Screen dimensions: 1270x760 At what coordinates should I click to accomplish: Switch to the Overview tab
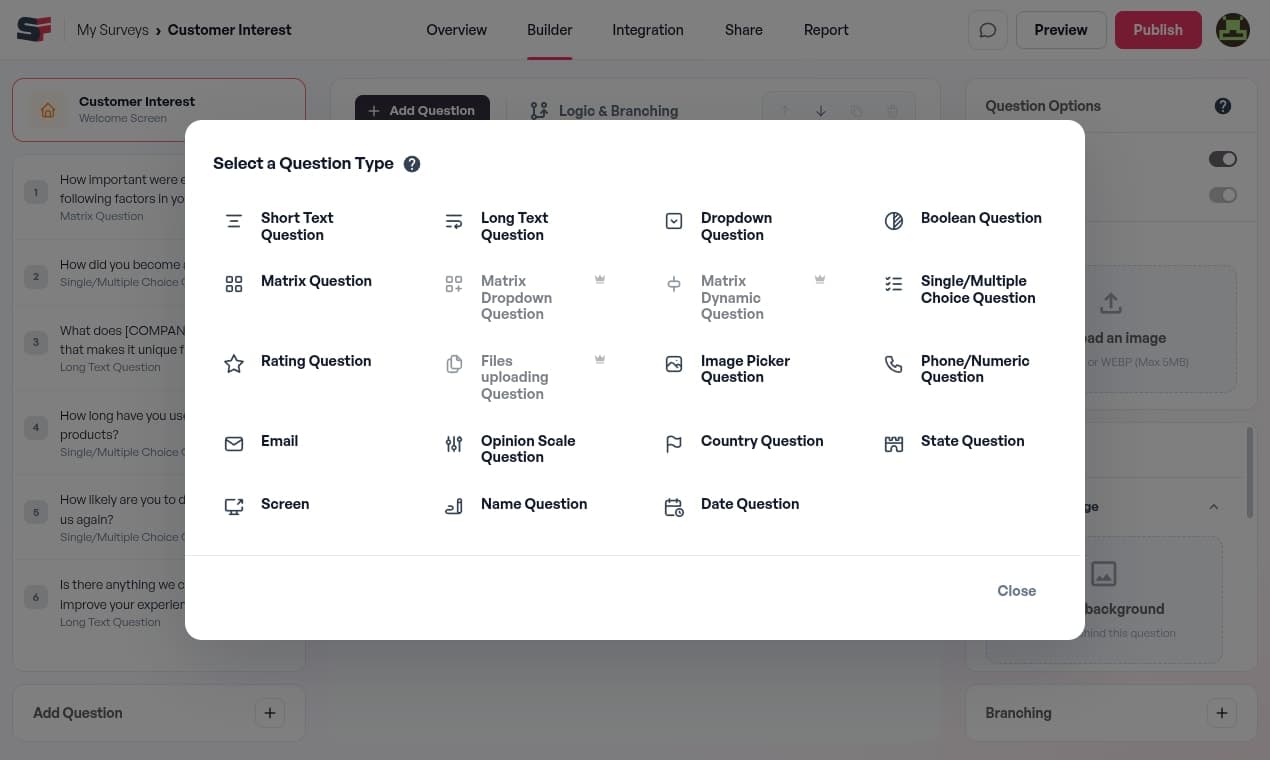pyautogui.click(x=456, y=30)
